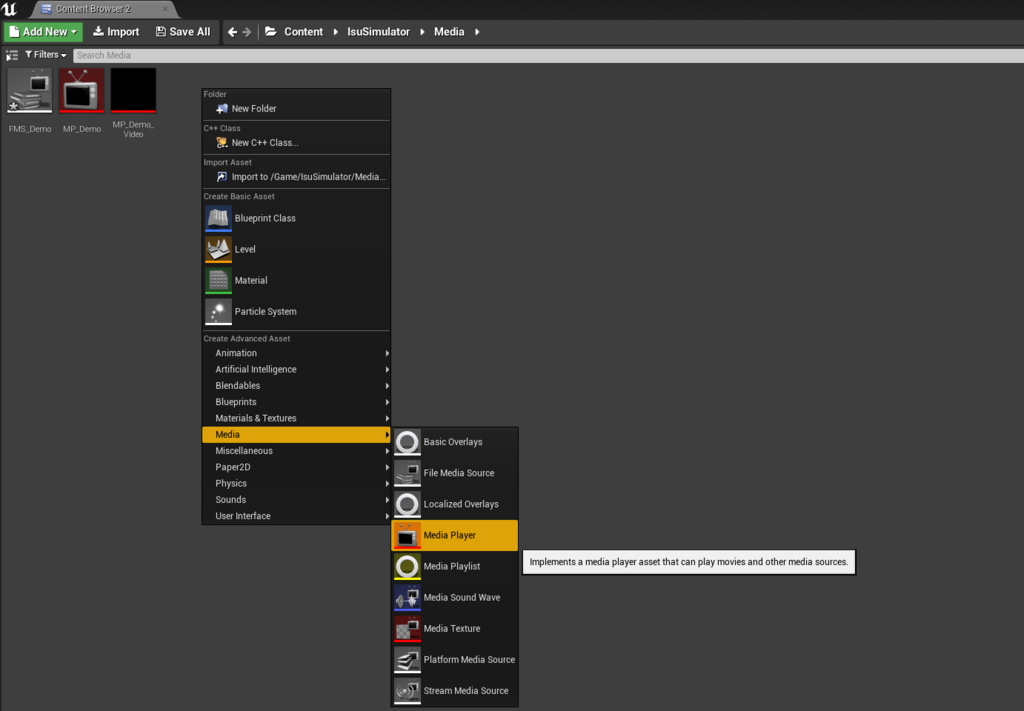Click the File Media Source icon
Screen dimensions: 1024x711
[x=407, y=473]
